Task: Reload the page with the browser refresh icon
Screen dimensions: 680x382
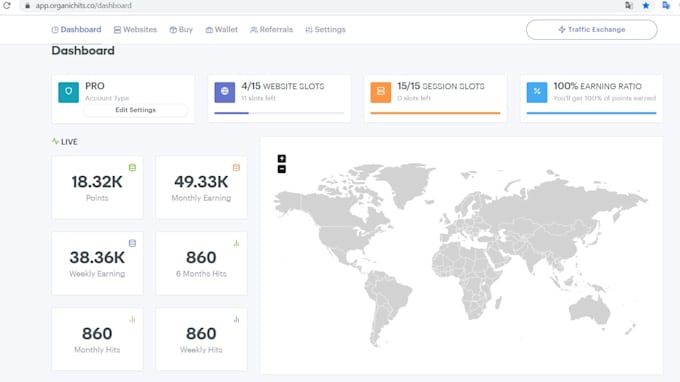Action: click(7, 6)
